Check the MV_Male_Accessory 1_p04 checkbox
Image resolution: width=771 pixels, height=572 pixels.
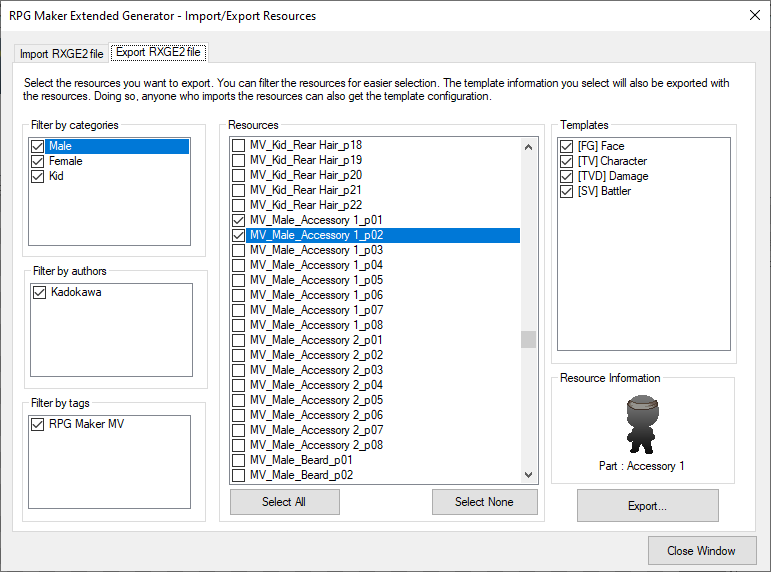point(238,265)
